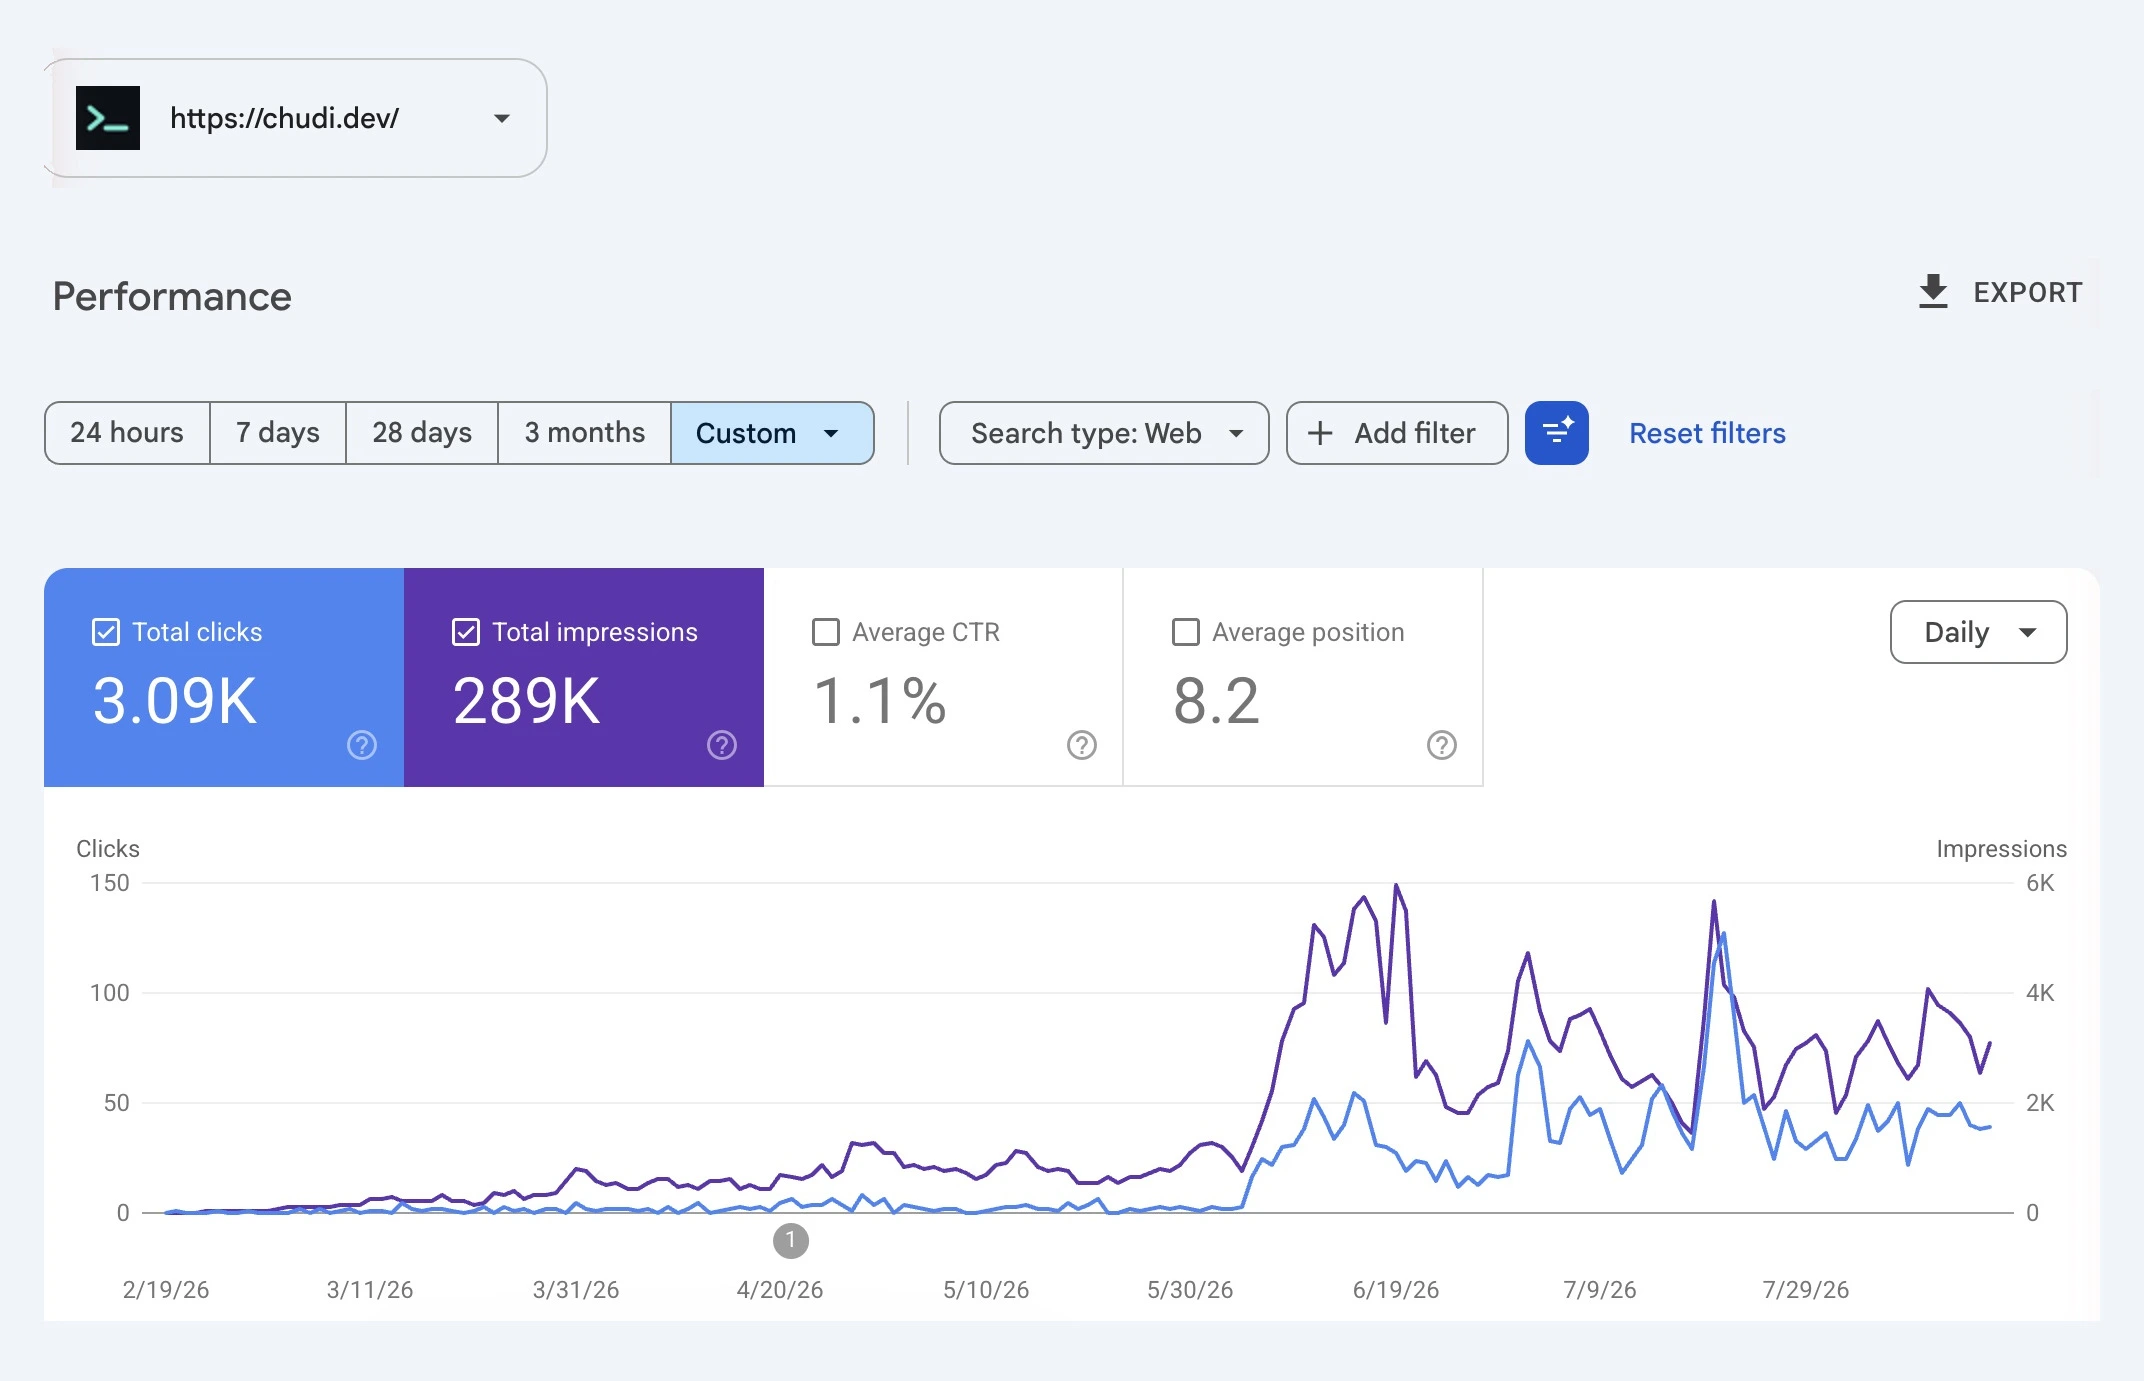
Task: Switch to the 3 months date range
Action: (x=585, y=433)
